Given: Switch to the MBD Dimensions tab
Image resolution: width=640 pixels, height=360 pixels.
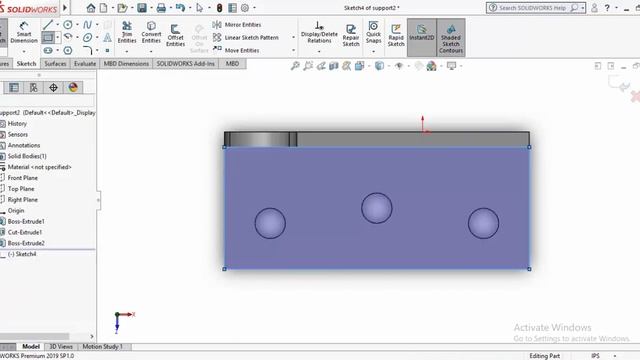Looking at the screenshot, I should pos(126,64).
